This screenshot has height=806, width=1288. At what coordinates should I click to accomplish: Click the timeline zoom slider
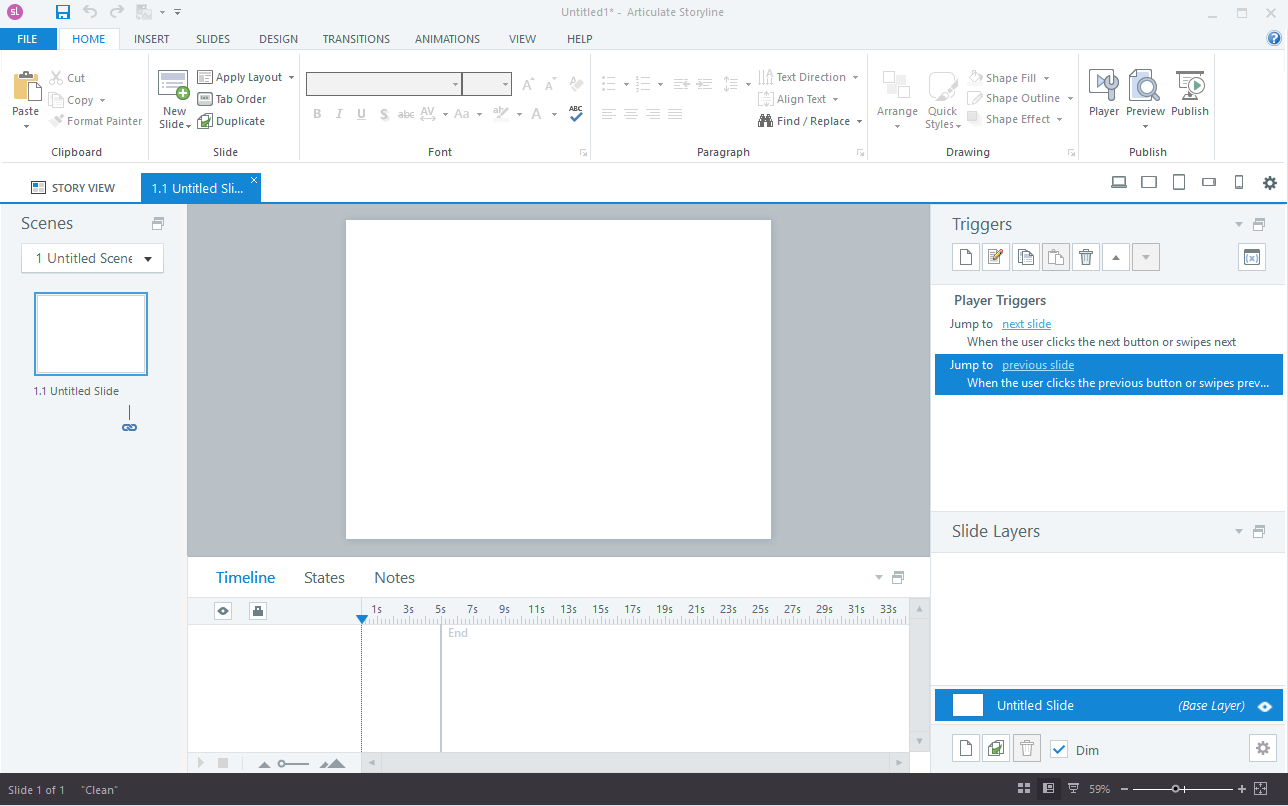[293, 764]
